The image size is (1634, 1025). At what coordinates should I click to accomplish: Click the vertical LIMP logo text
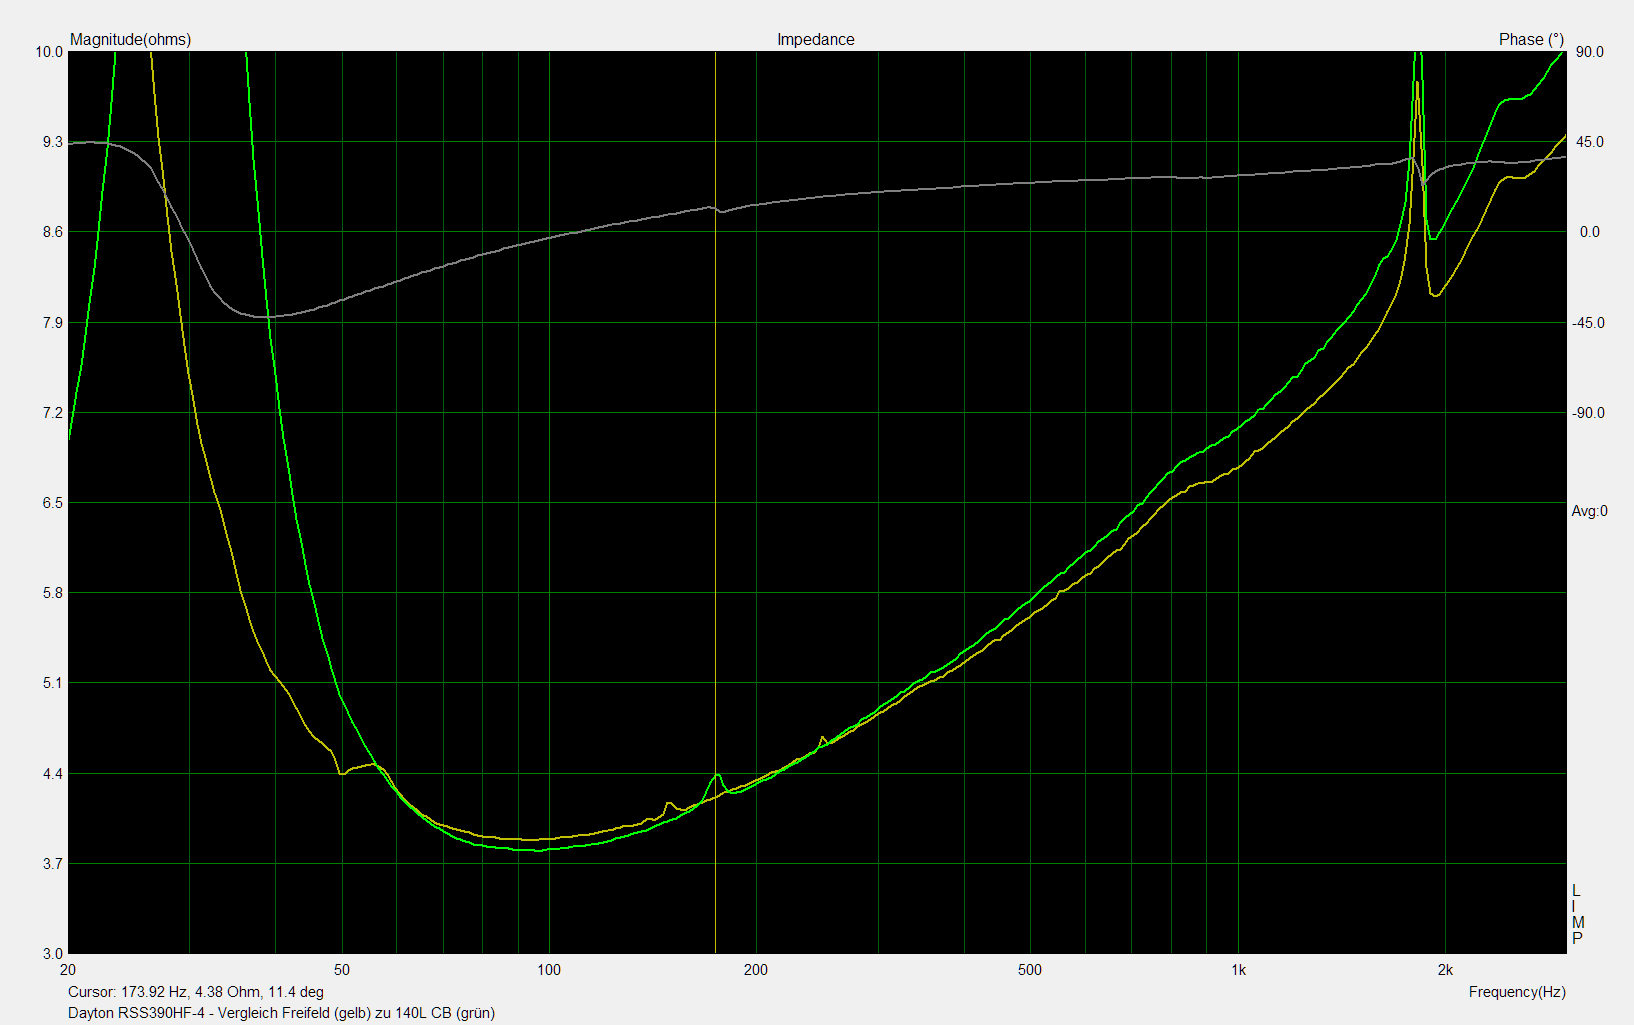[x=1577, y=914]
